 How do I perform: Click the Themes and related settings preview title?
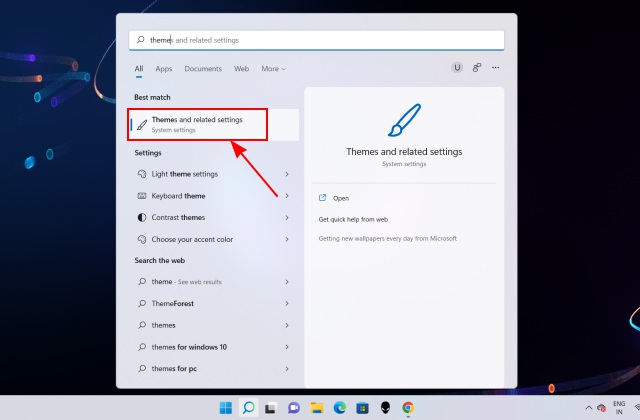404,151
